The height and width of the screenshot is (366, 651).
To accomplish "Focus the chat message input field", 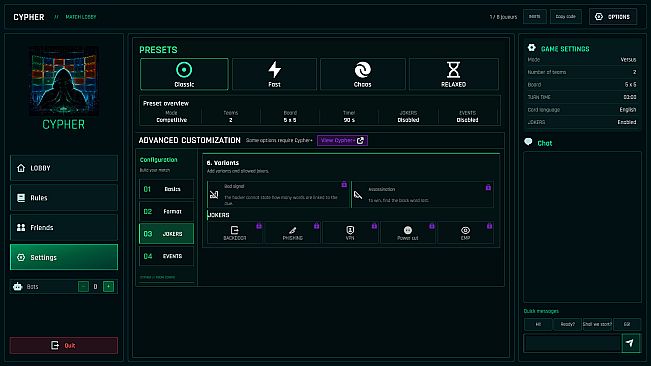I will tap(573, 343).
